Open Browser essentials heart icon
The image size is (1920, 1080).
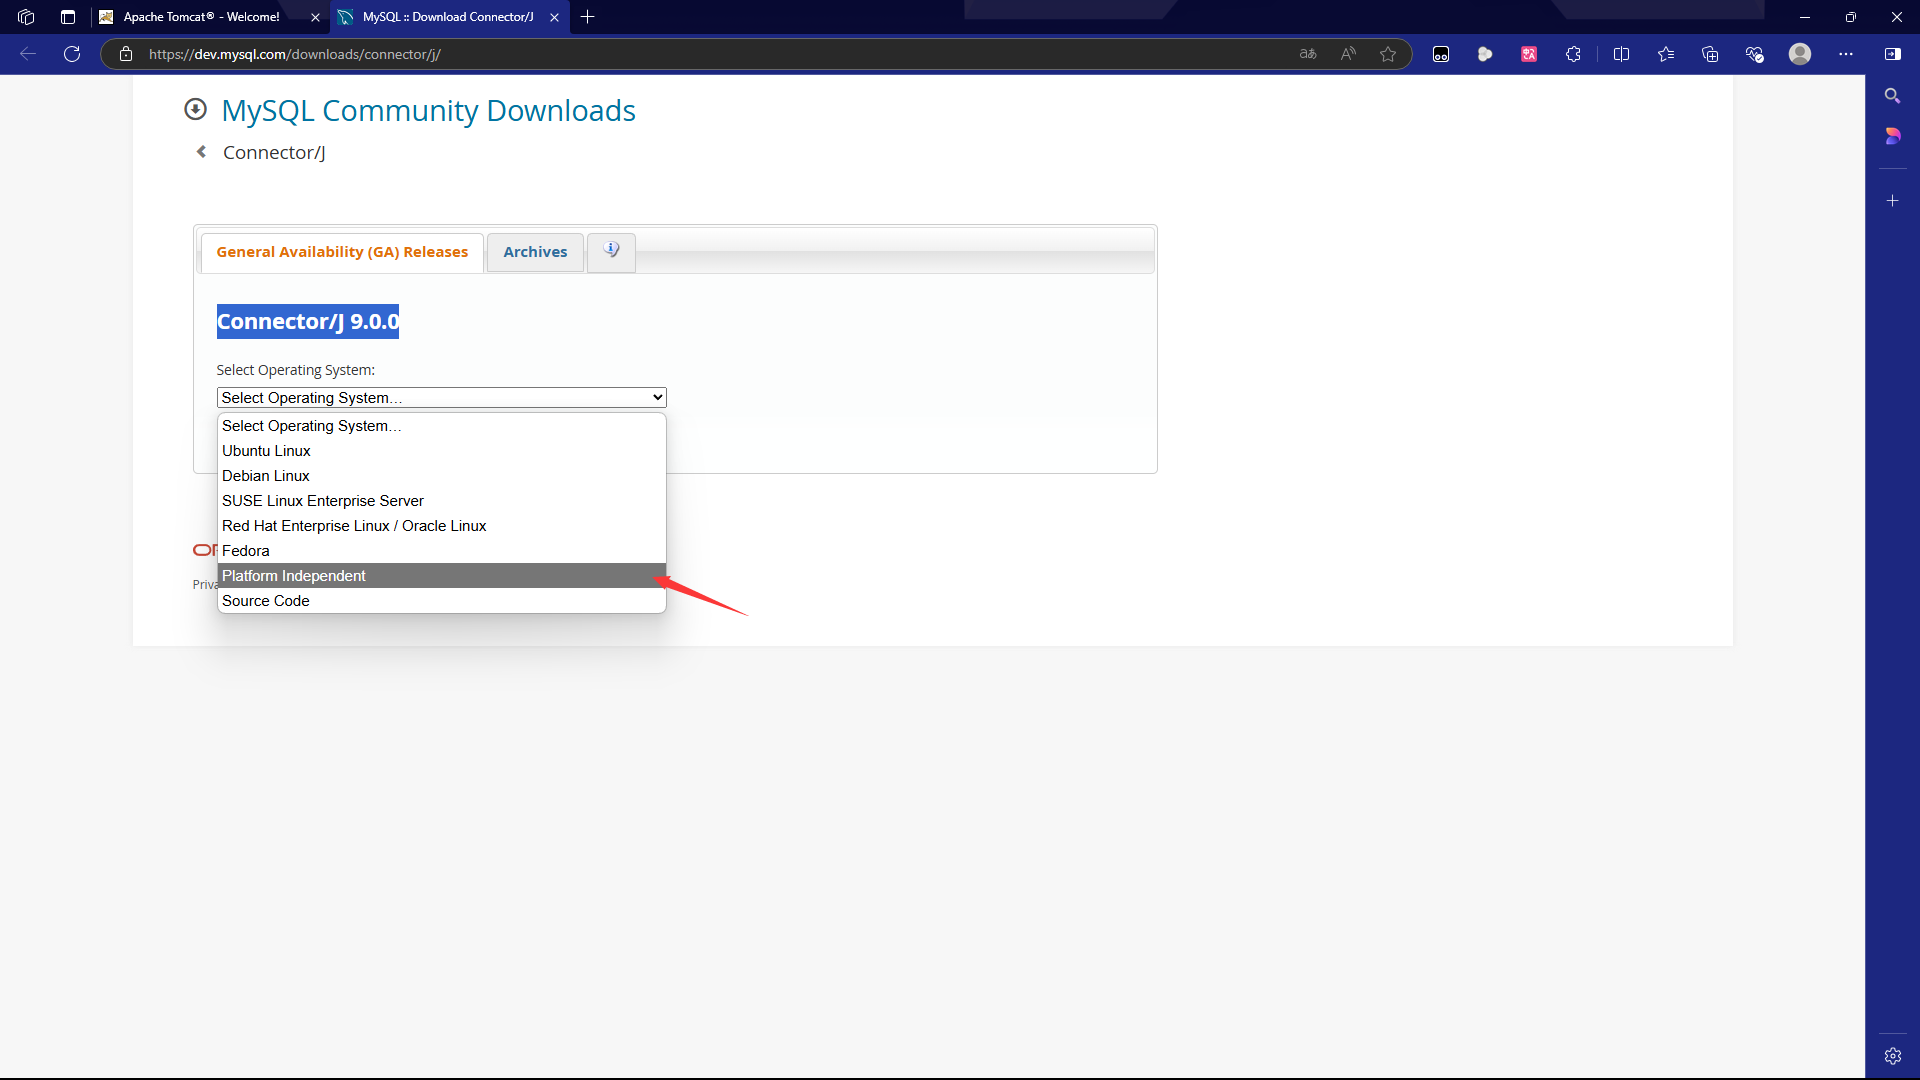tap(1754, 54)
